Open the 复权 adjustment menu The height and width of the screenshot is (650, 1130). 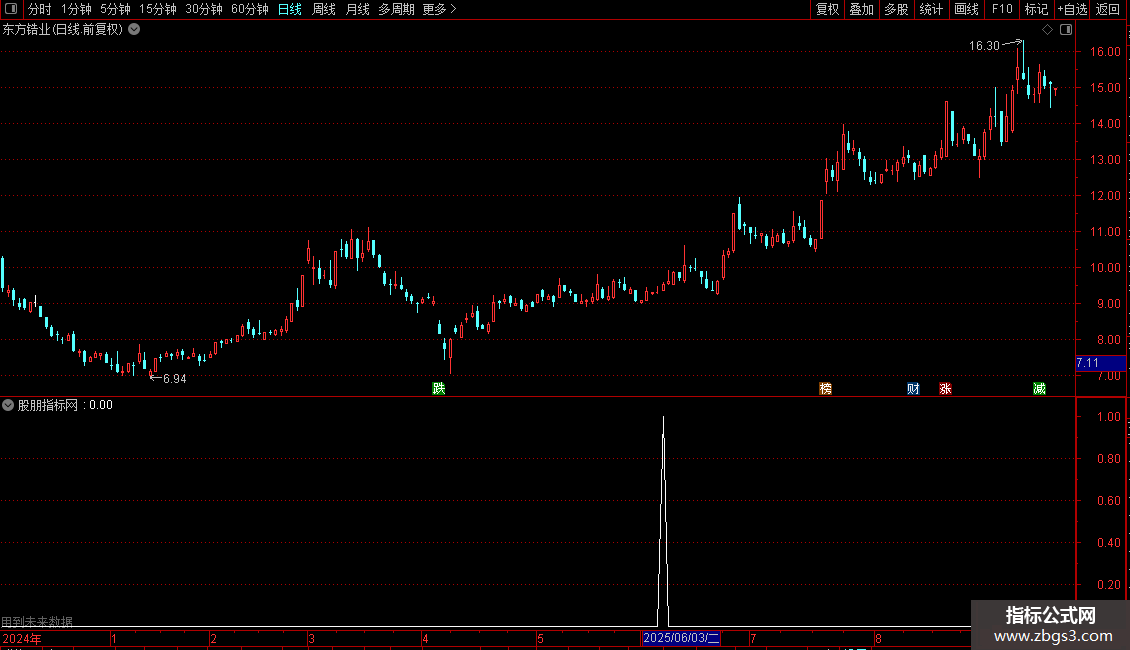pyautogui.click(x=827, y=9)
